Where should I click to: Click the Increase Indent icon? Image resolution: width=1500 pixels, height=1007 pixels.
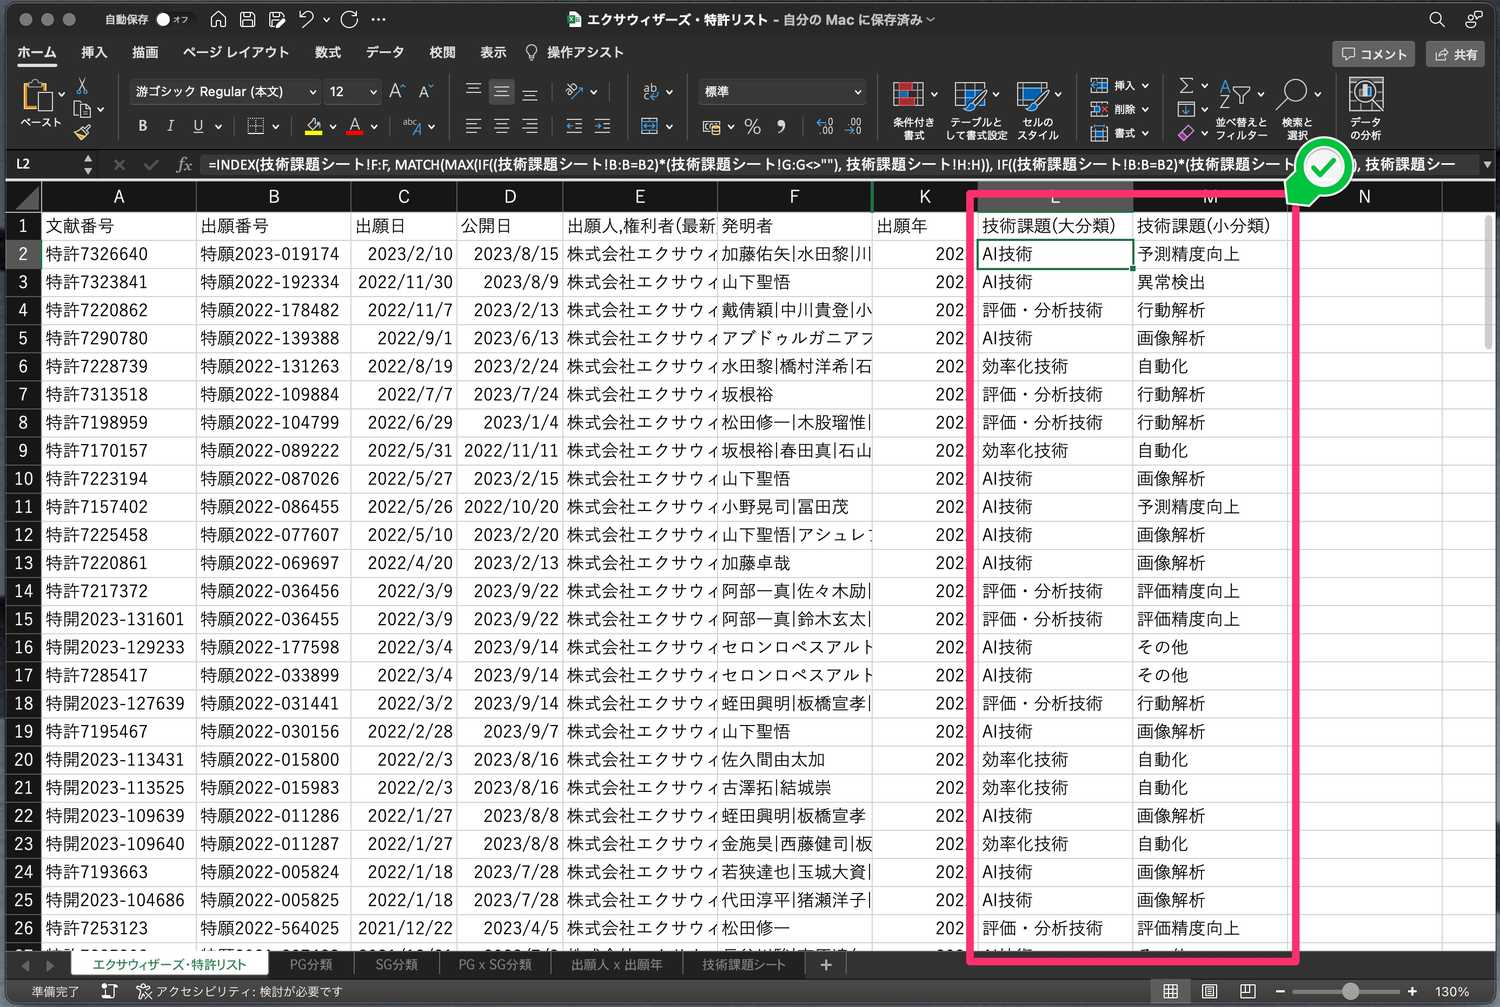pyautogui.click(x=602, y=126)
